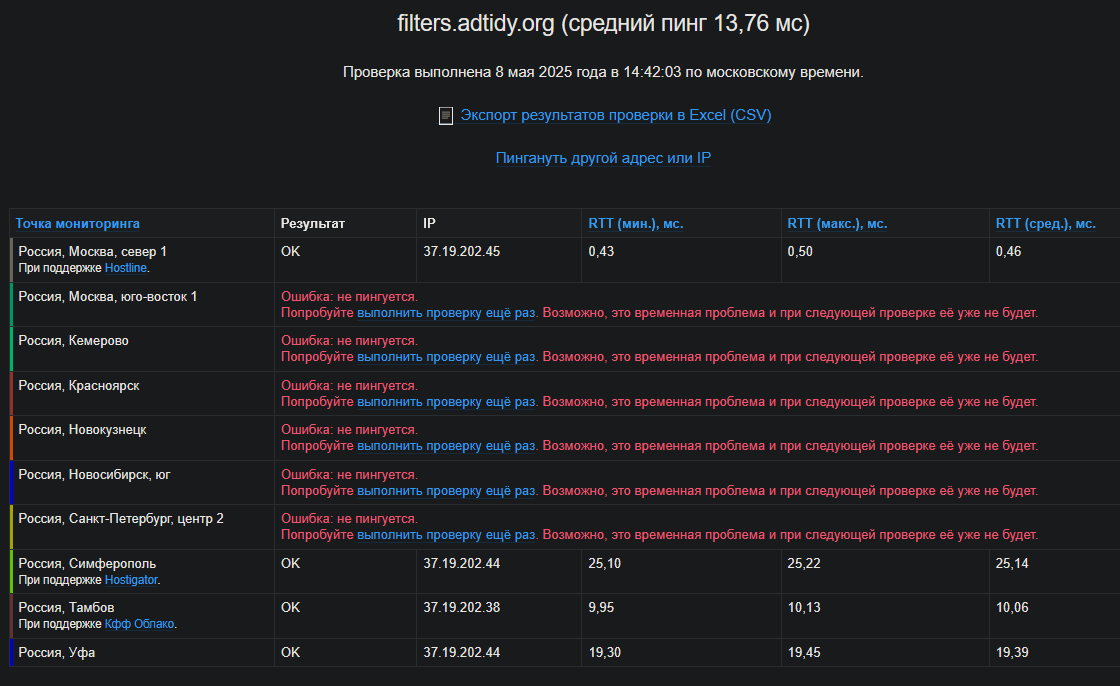The image size is (1120, 686).
Task: Select 'Россия, Симферополь' text
Action: click(87, 564)
